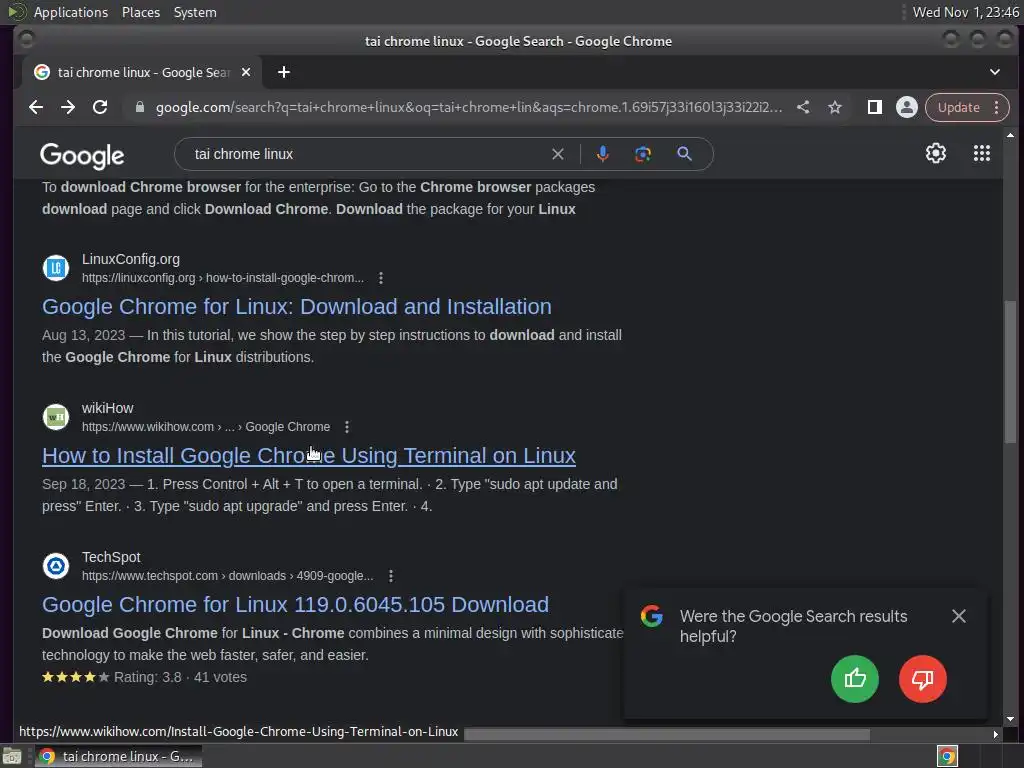
Task: Open Google quick settings gear
Action: coord(935,153)
